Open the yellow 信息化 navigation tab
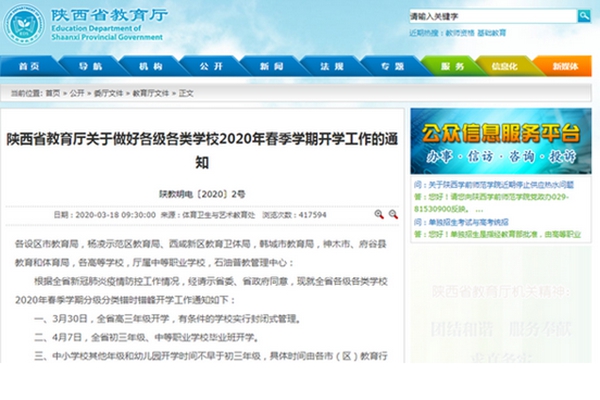The image size is (600, 400). pyautogui.click(x=504, y=66)
